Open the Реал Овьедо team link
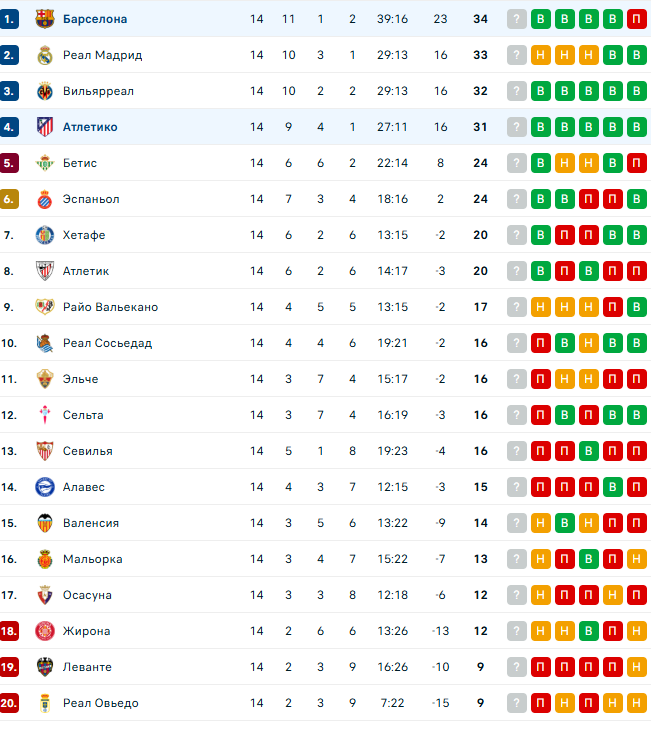The width and height of the screenshot is (651, 729). 100,703
